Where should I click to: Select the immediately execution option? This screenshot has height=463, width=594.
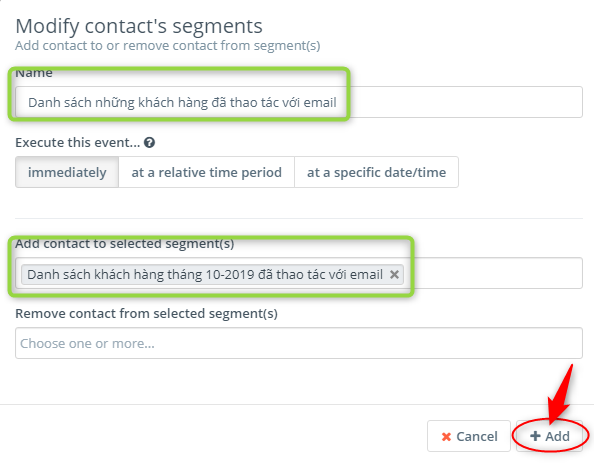point(67,172)
